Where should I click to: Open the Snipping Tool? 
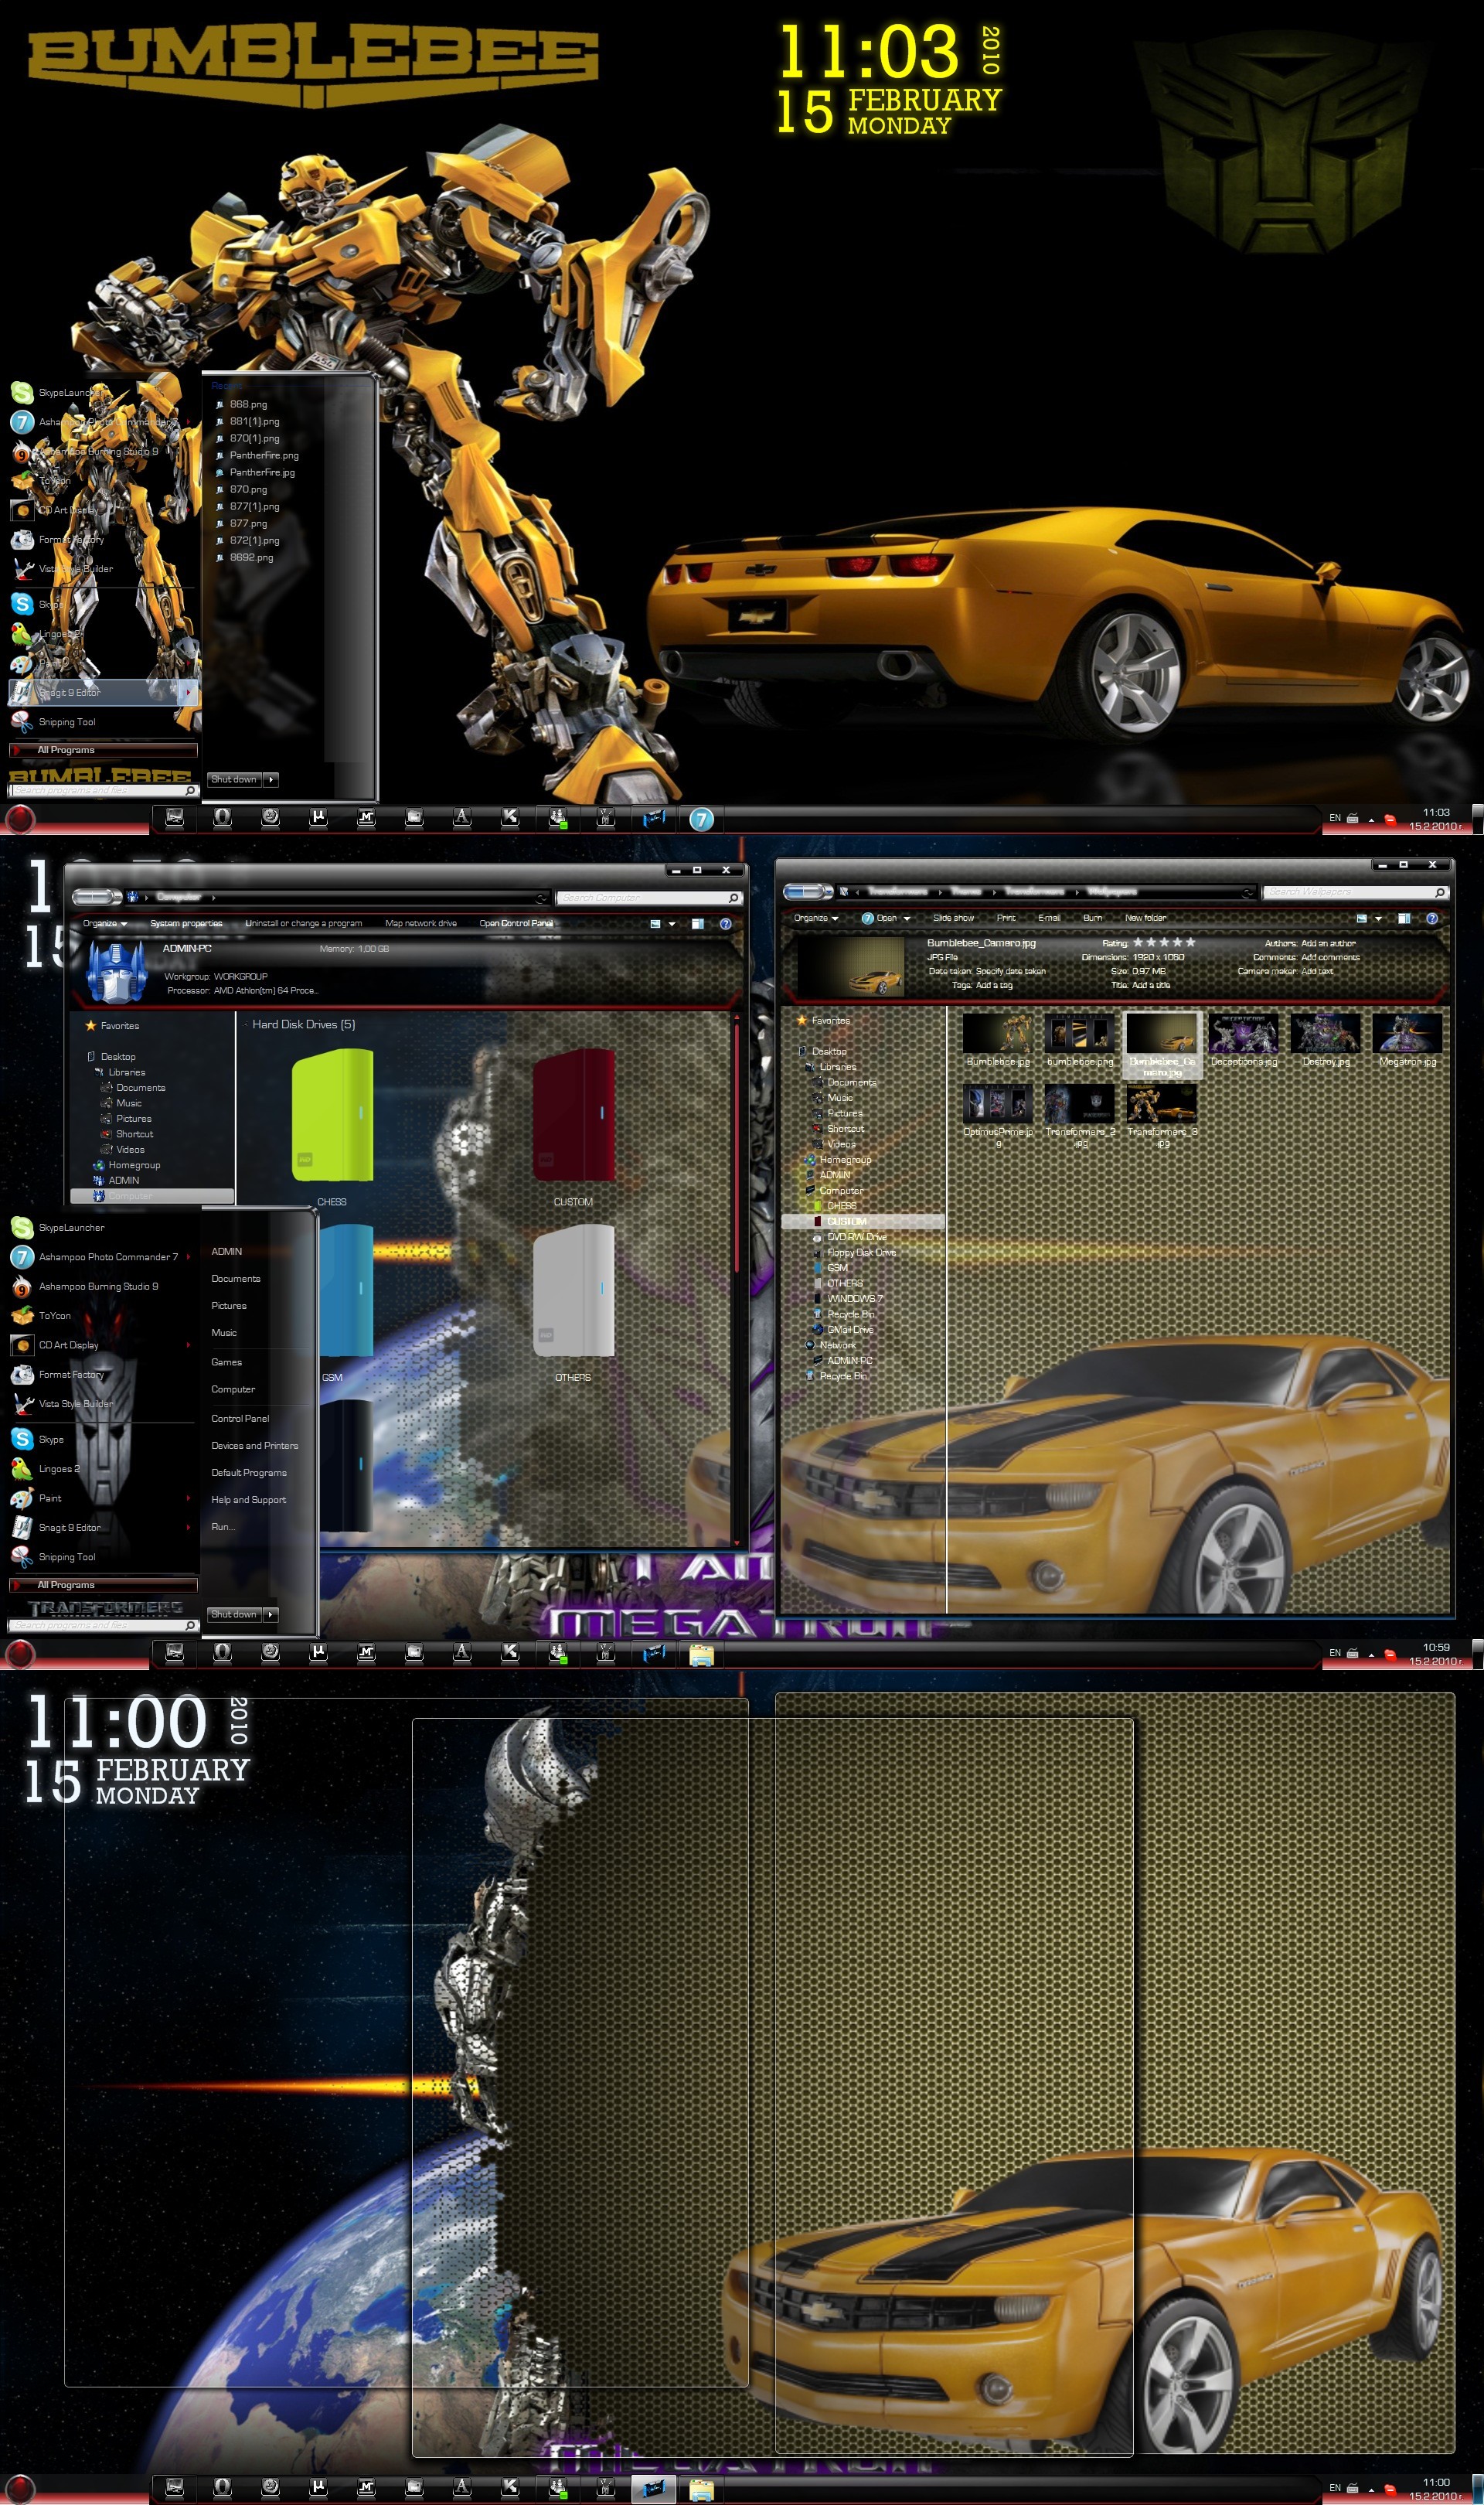click(67, 1556)
